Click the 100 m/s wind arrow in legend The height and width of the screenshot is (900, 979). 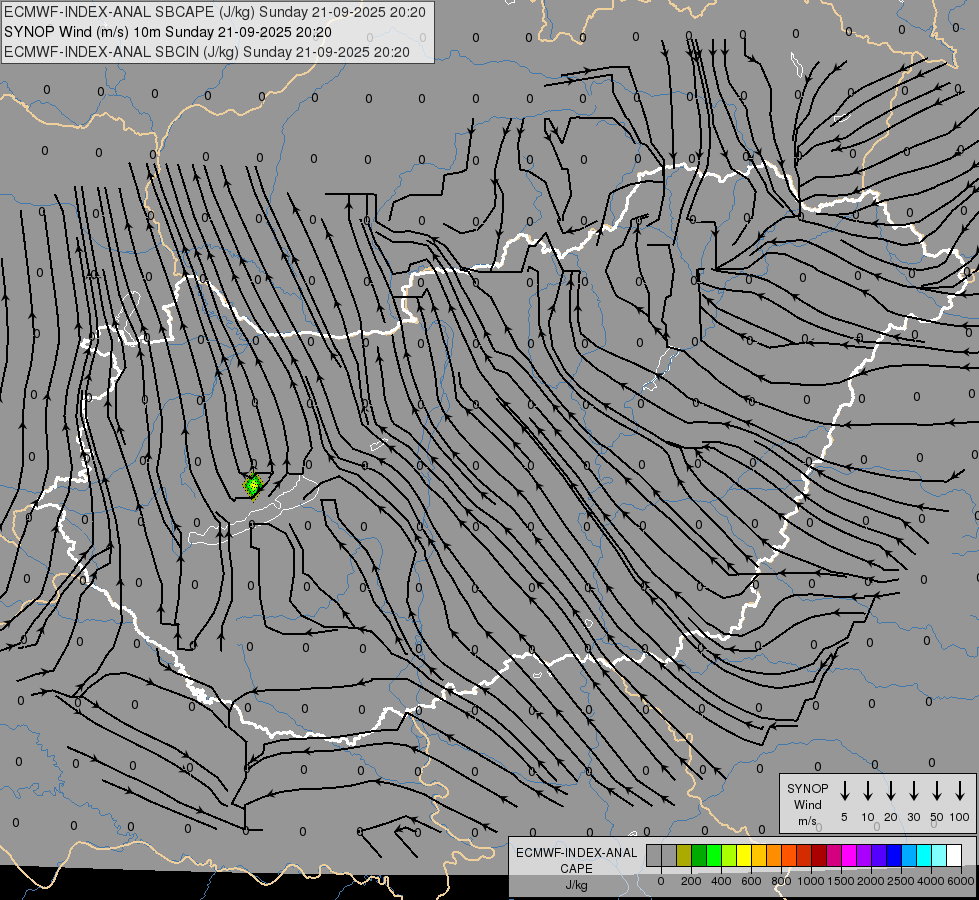[960, 791]
